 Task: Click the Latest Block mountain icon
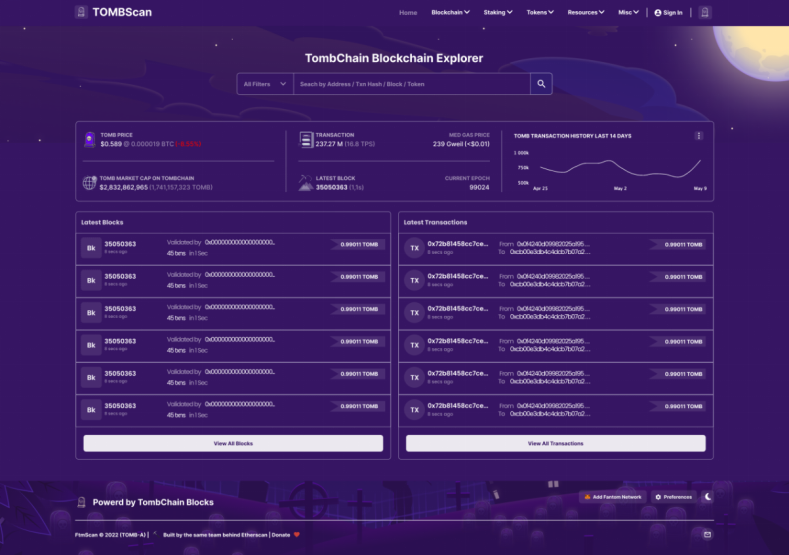coord(305,183)
